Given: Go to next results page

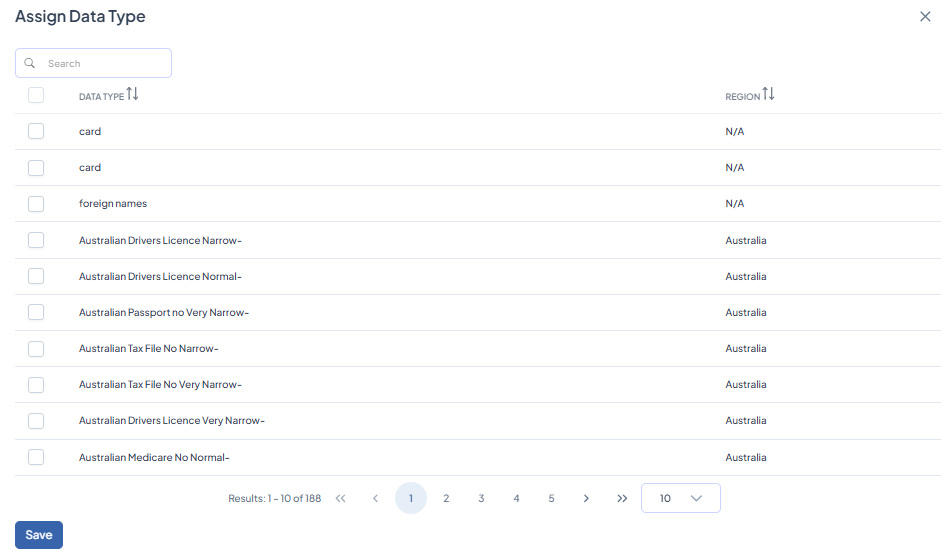Looking at the screenshot, I should click(586, 498).
